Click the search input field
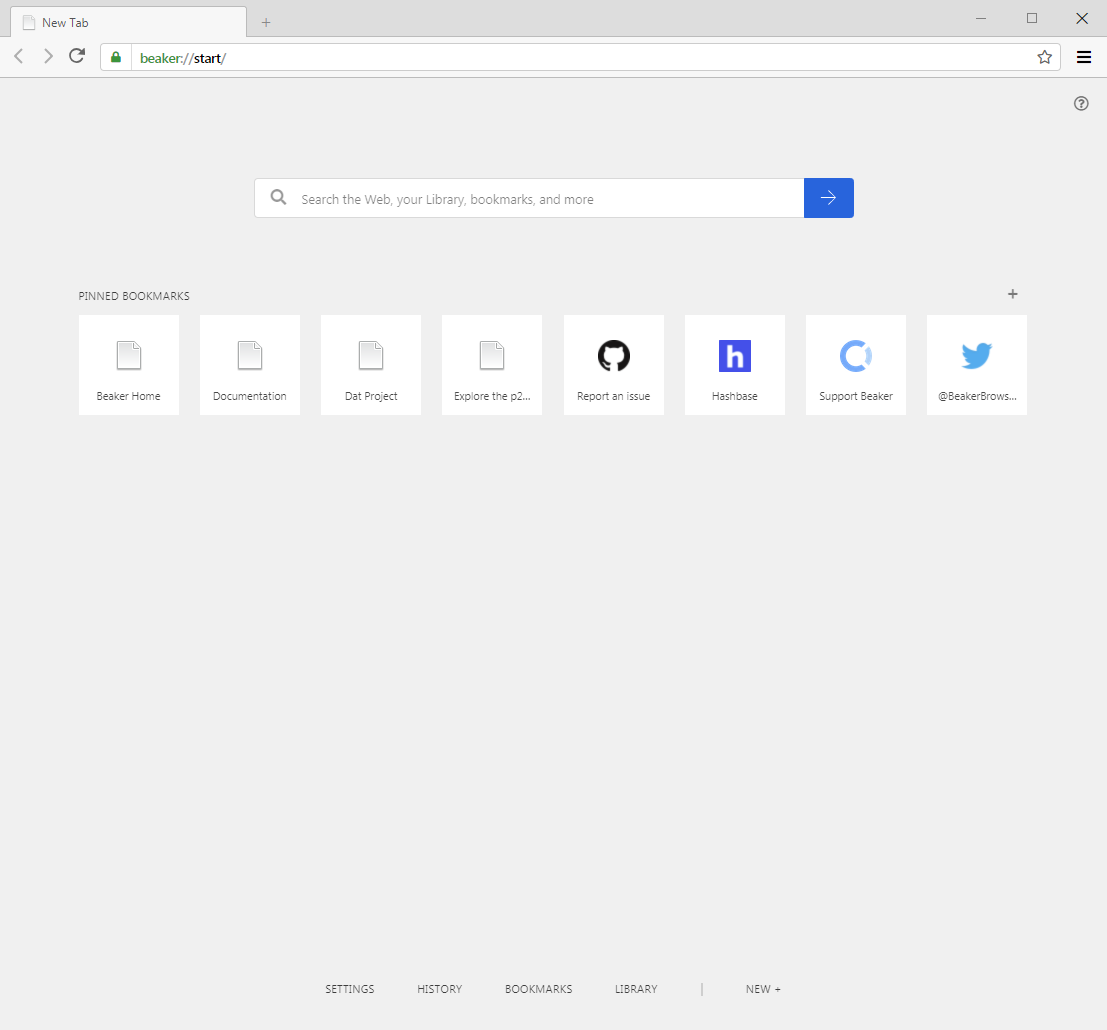 (x=529, y=198)
